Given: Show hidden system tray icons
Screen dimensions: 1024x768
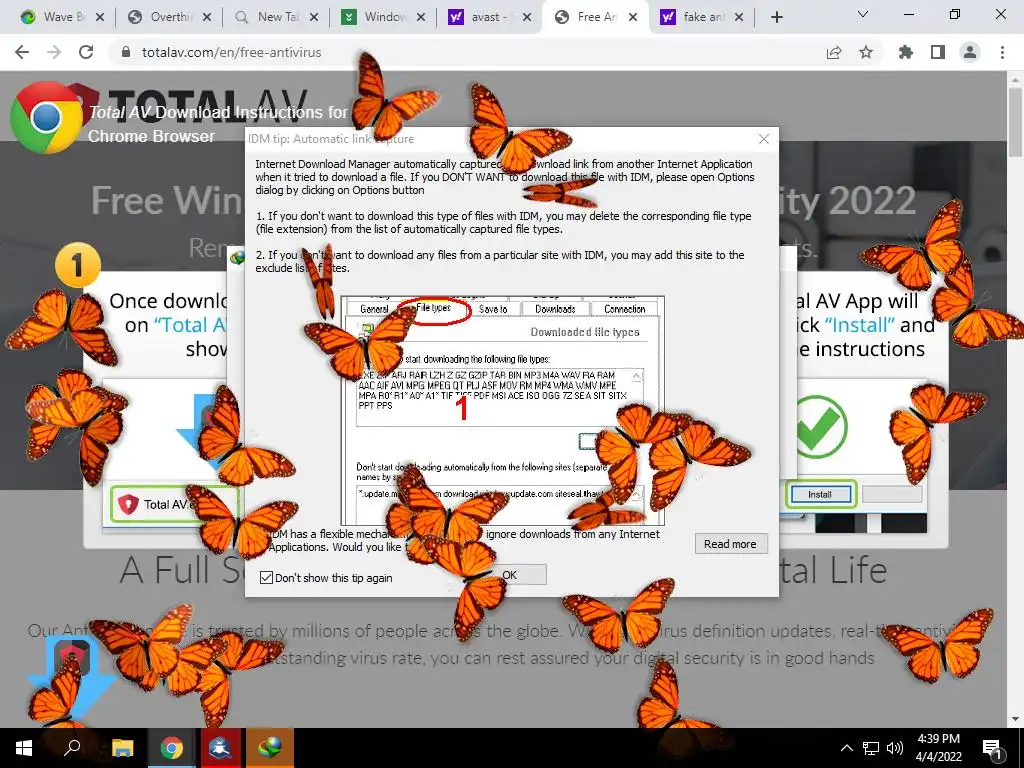Looking at the screenshot, I should [x=846, y=748].
